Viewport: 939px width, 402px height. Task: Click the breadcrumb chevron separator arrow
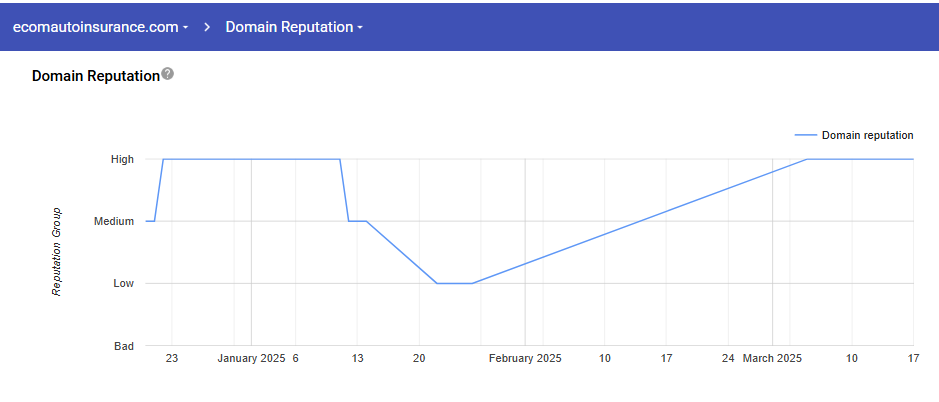[x=207, y=27]
